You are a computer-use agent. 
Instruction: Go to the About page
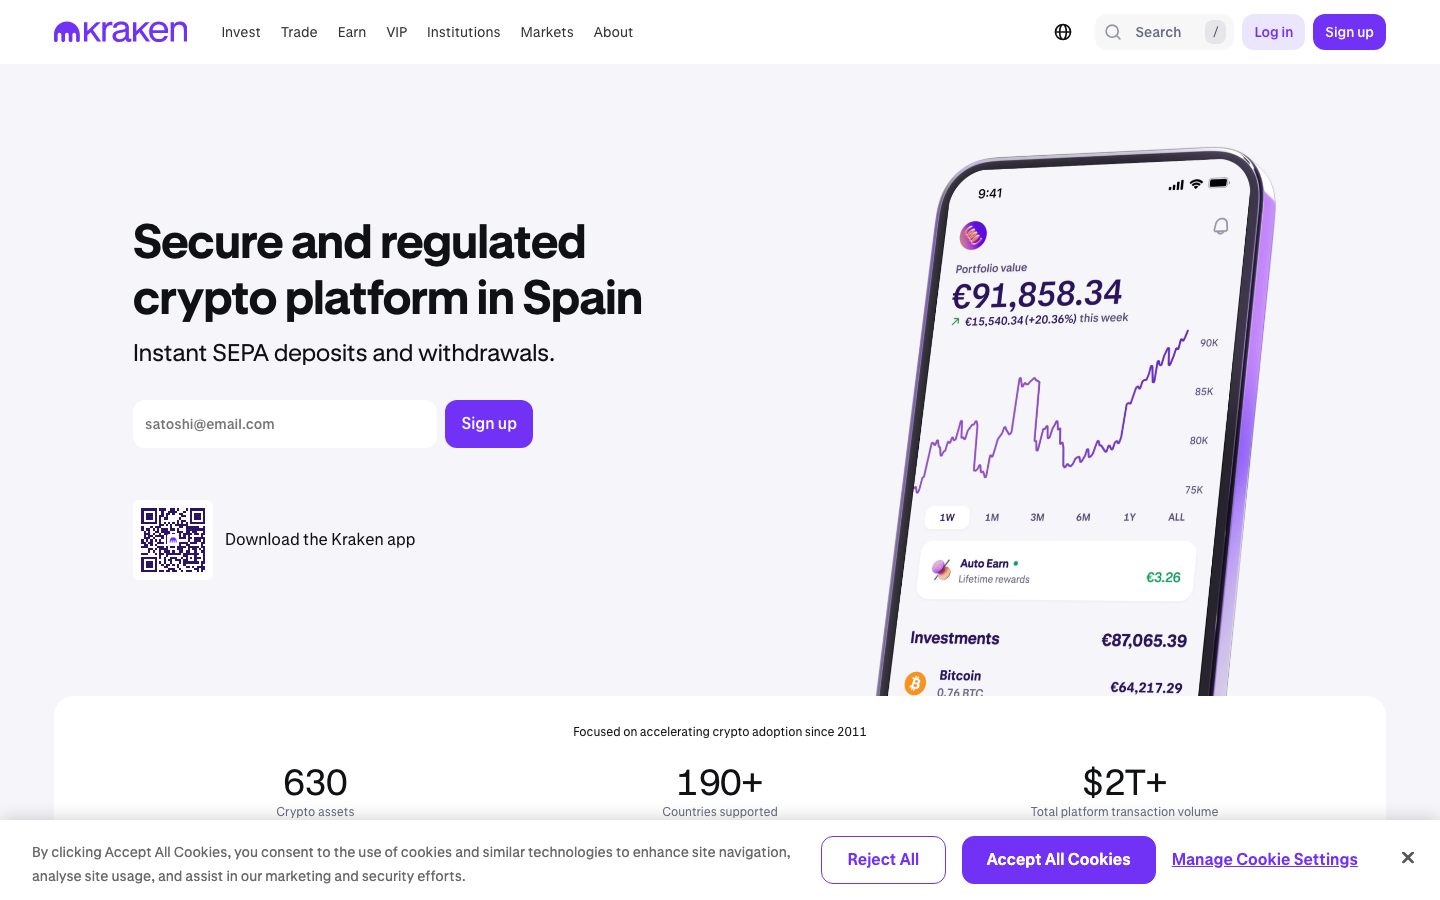pos(613,32)
